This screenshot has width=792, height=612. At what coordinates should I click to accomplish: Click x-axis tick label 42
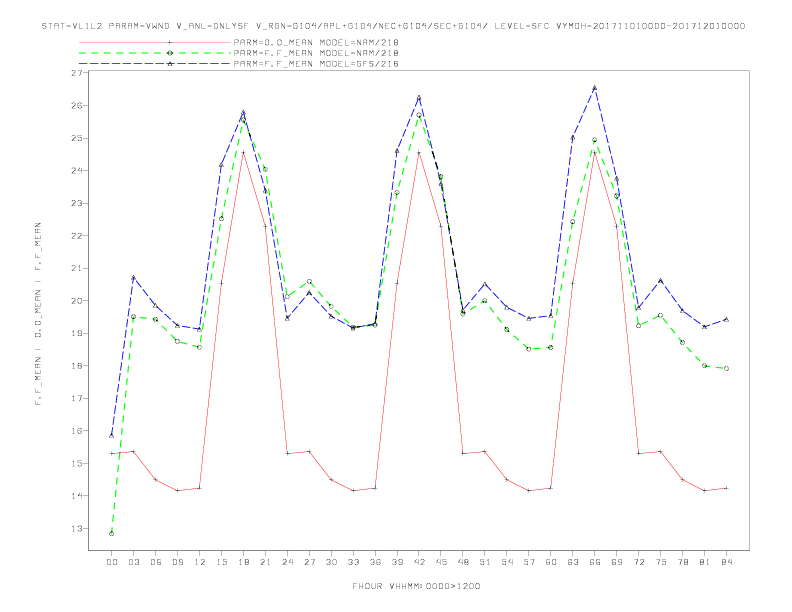click(419, 562)
